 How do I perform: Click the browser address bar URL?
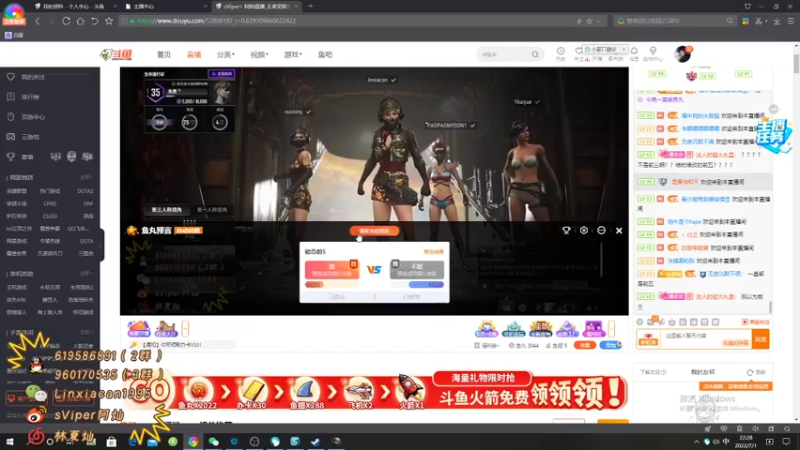tap(216, 21)
